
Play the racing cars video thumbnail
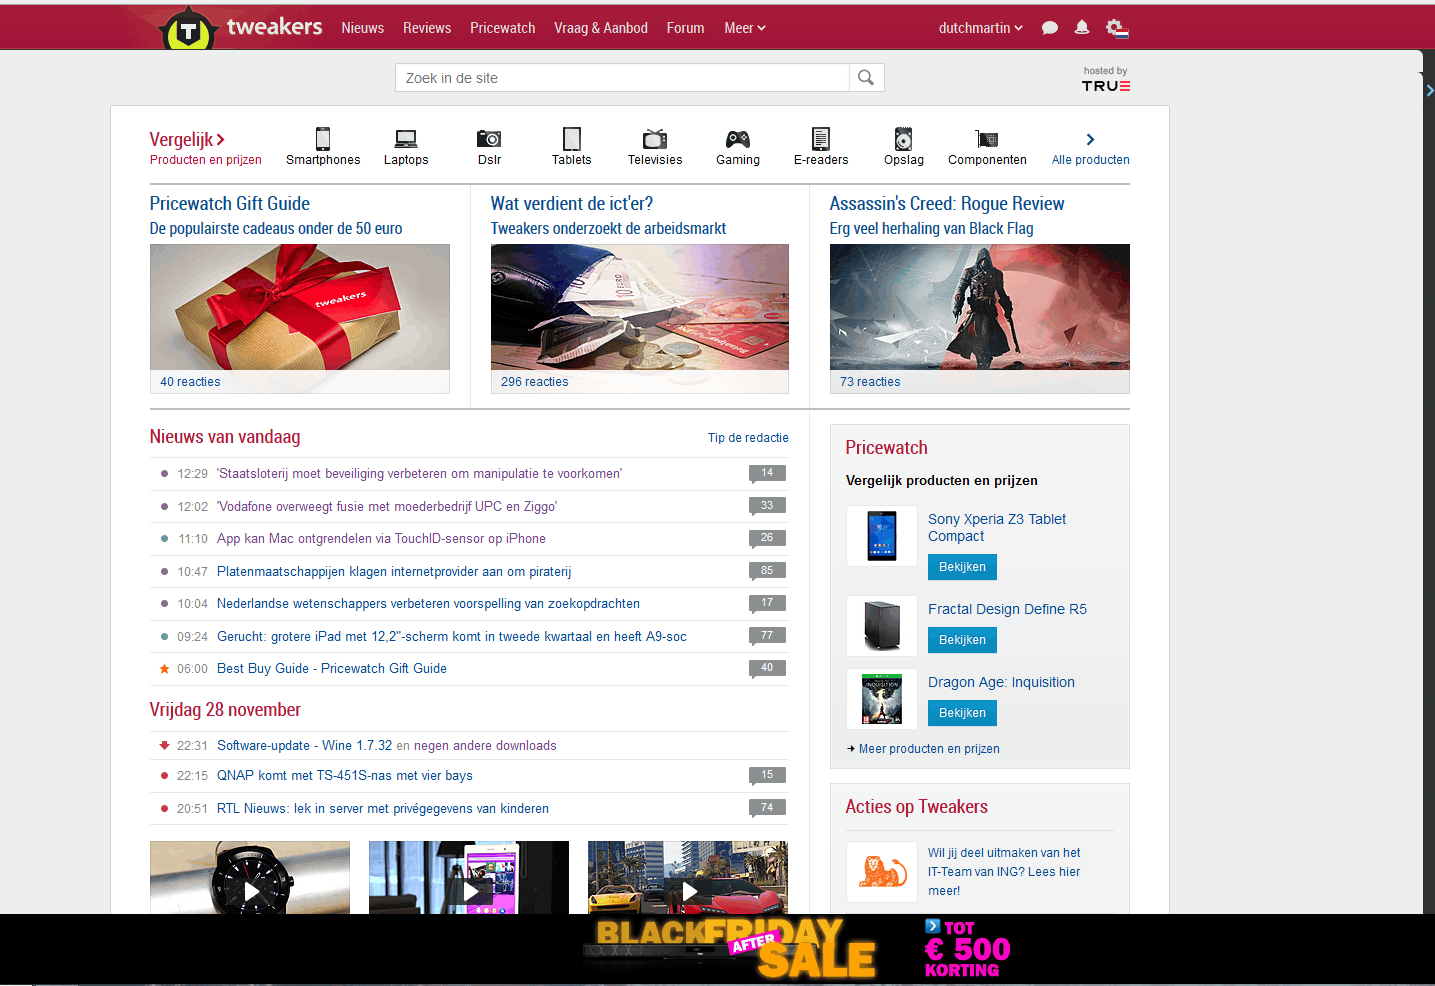click(x=688, y=878)
